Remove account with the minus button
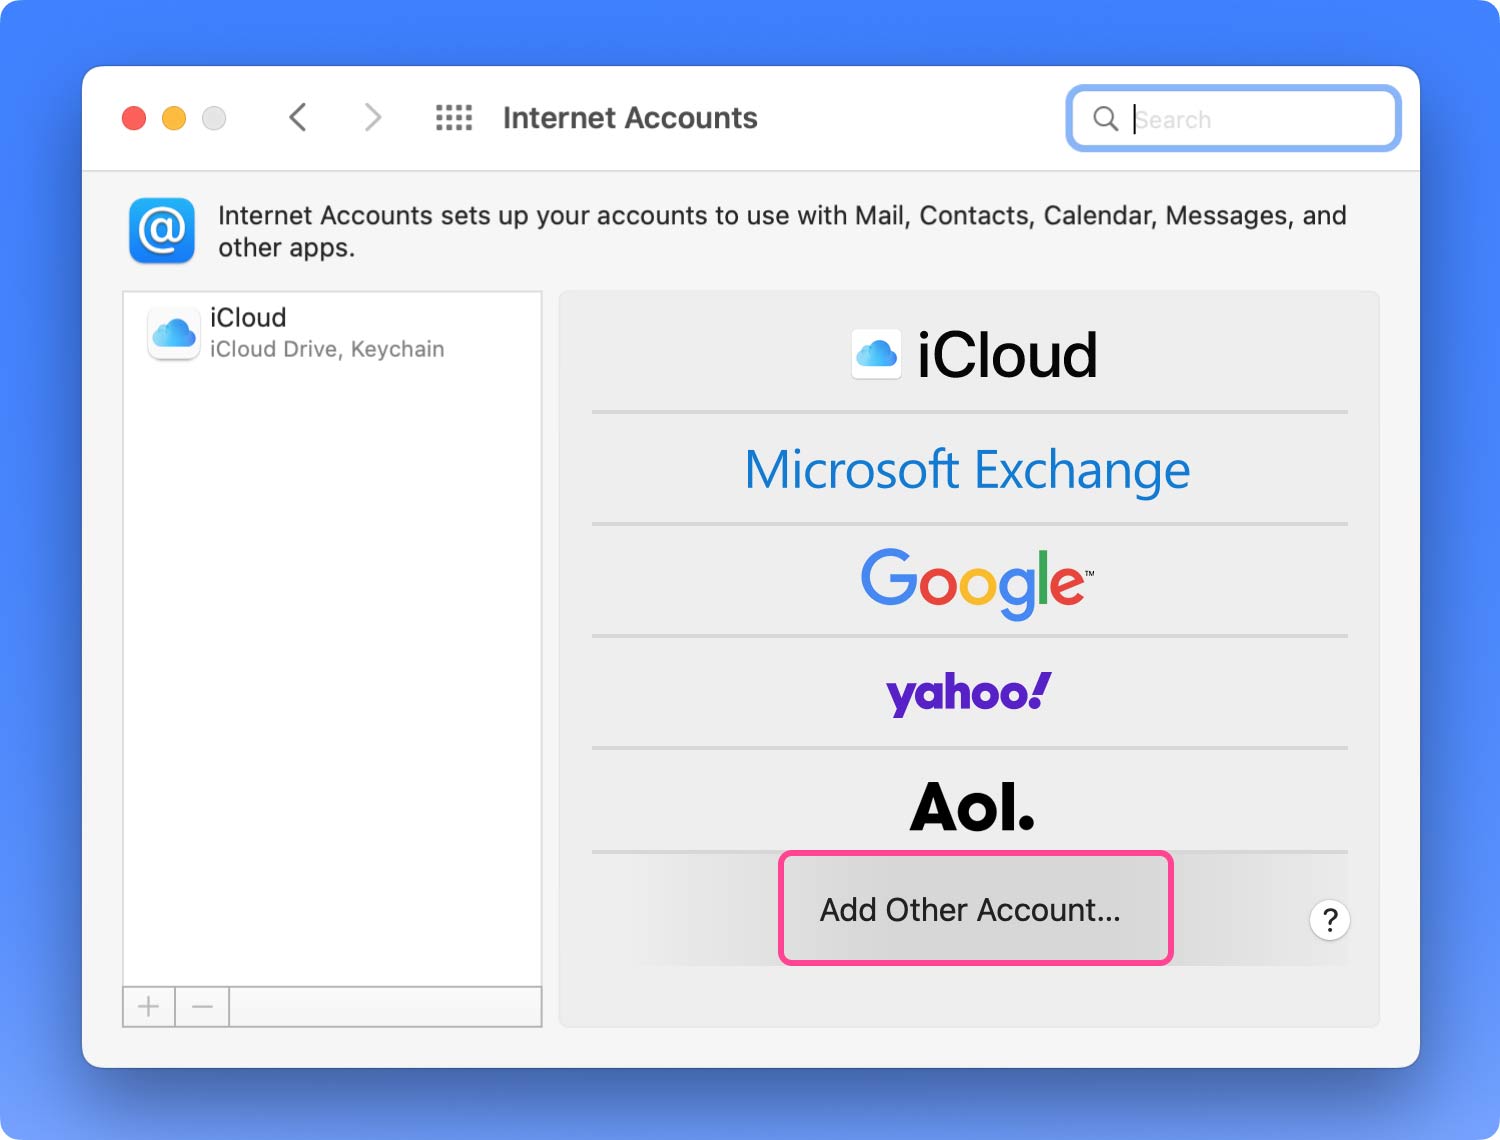The height and width of the screenshot is (1140, 1500). 202,1006
